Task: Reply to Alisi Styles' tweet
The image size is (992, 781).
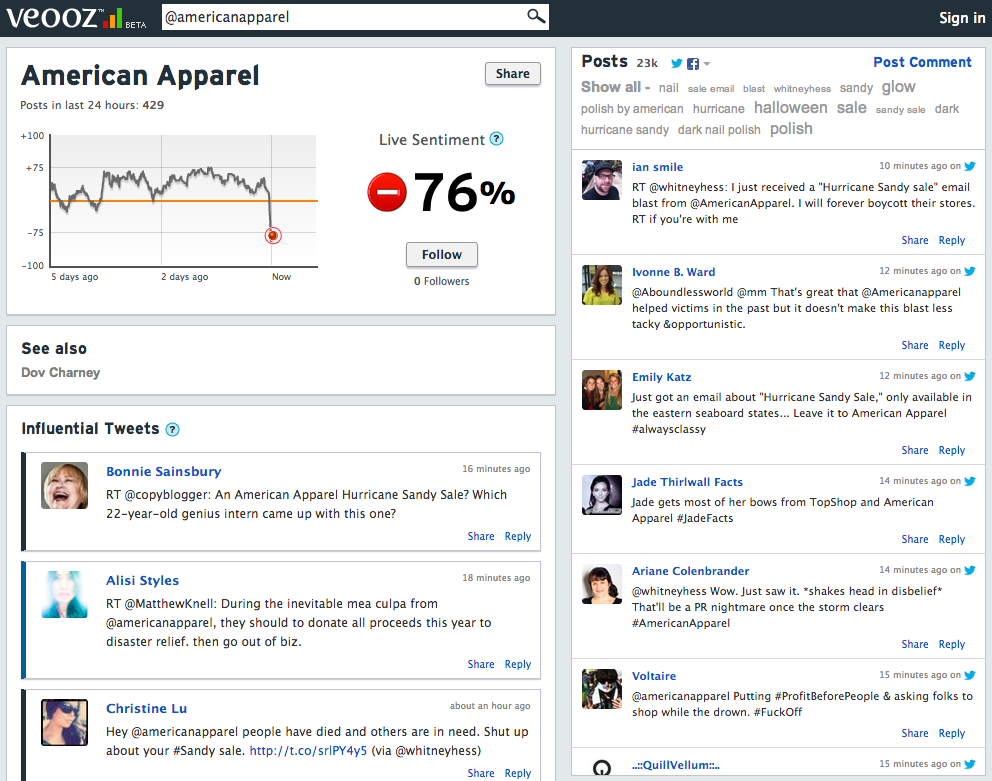Action: 518,664
